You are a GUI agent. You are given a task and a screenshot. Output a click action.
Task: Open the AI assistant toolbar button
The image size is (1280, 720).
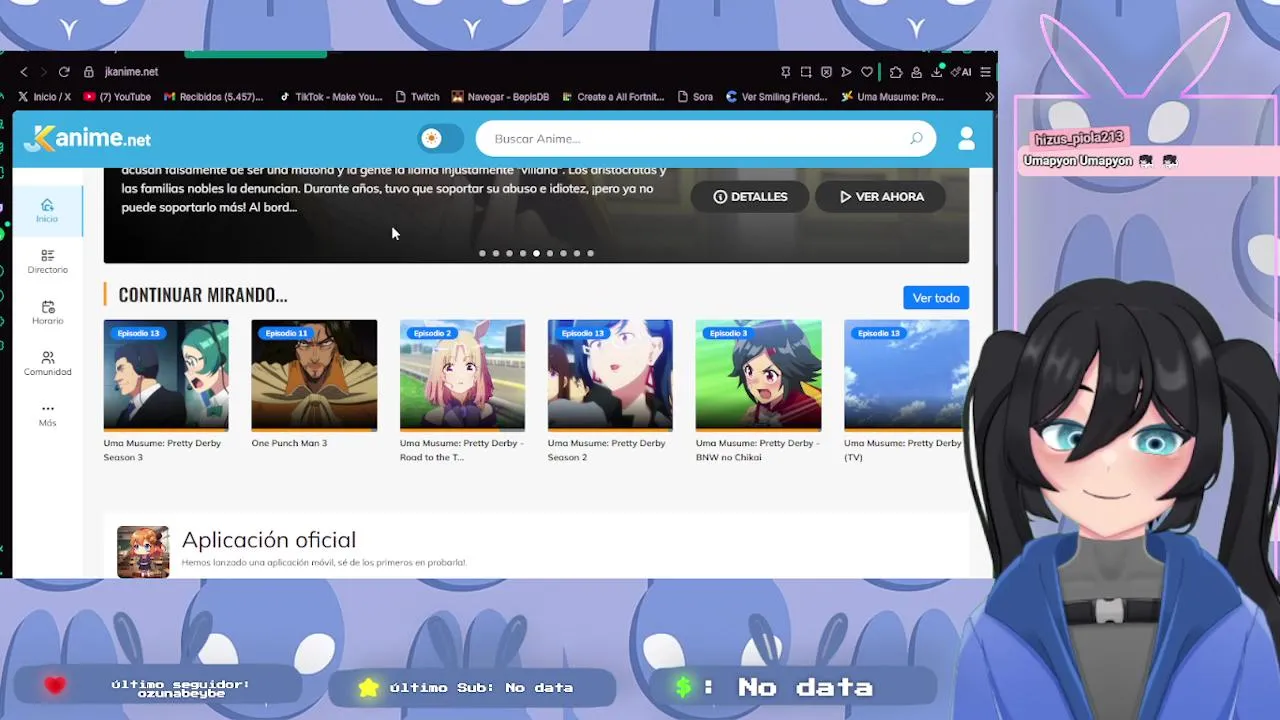click(x=962, y=72)
